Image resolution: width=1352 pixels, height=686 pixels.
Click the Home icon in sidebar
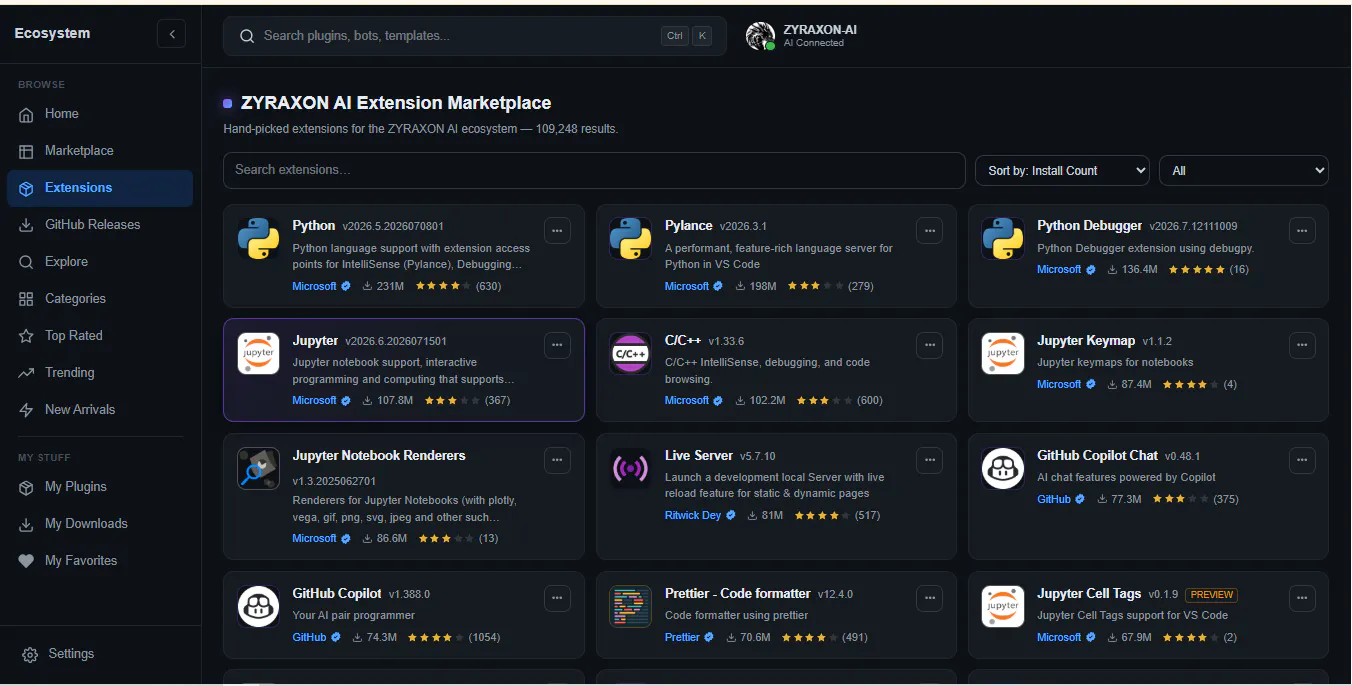point(26,114)
